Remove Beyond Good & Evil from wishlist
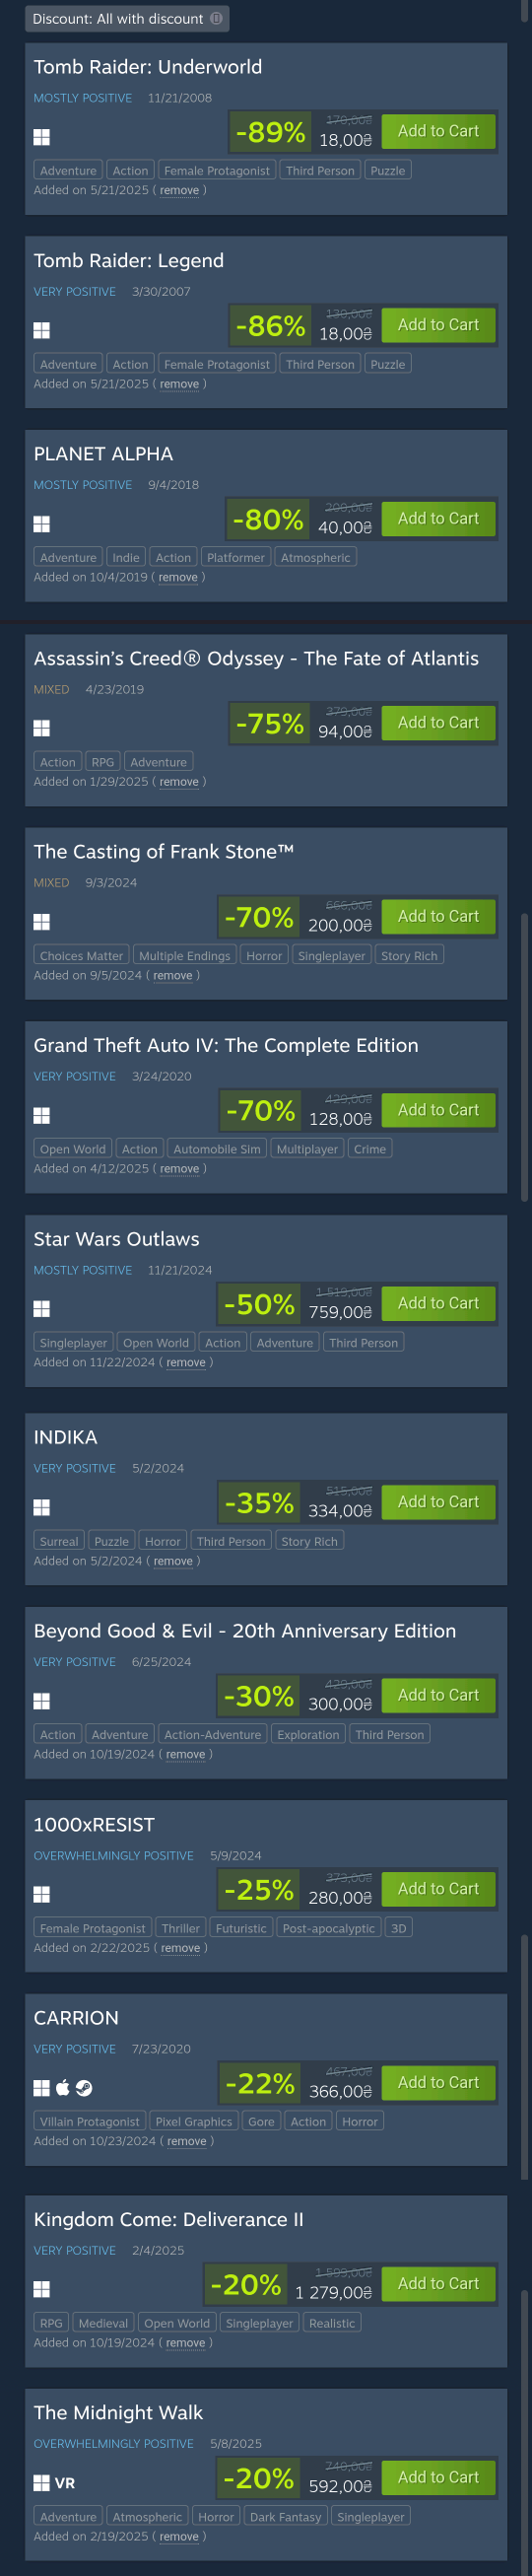The image size is (532, 2576). (x=185, y=1754)
